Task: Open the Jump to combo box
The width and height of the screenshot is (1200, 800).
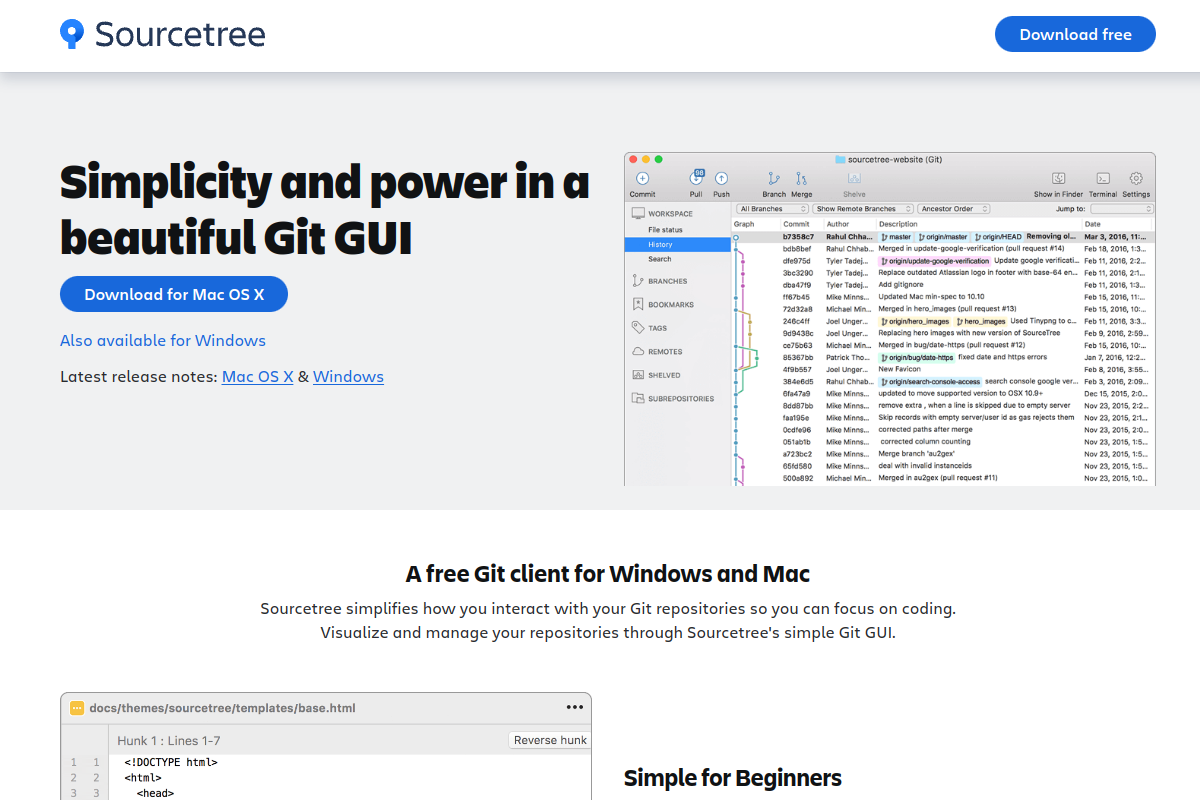Action: [1121, 209]
